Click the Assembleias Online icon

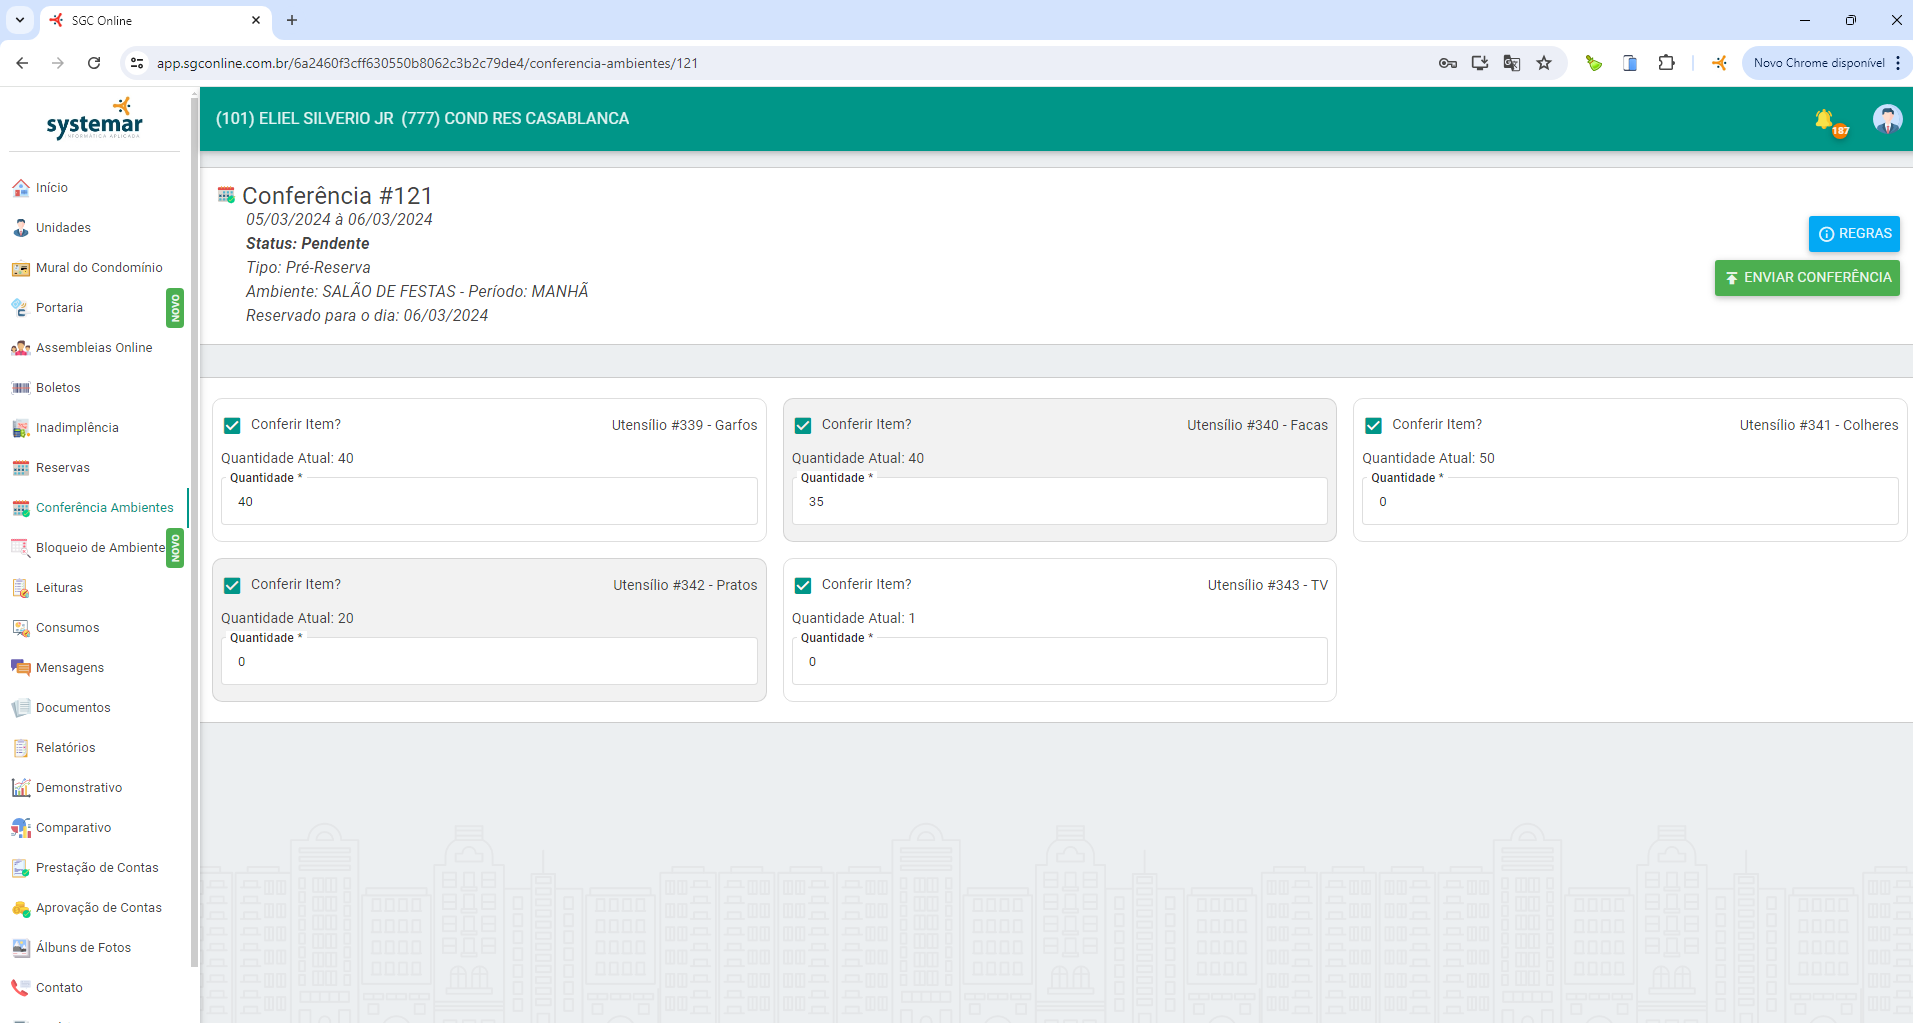click(20, 348)
